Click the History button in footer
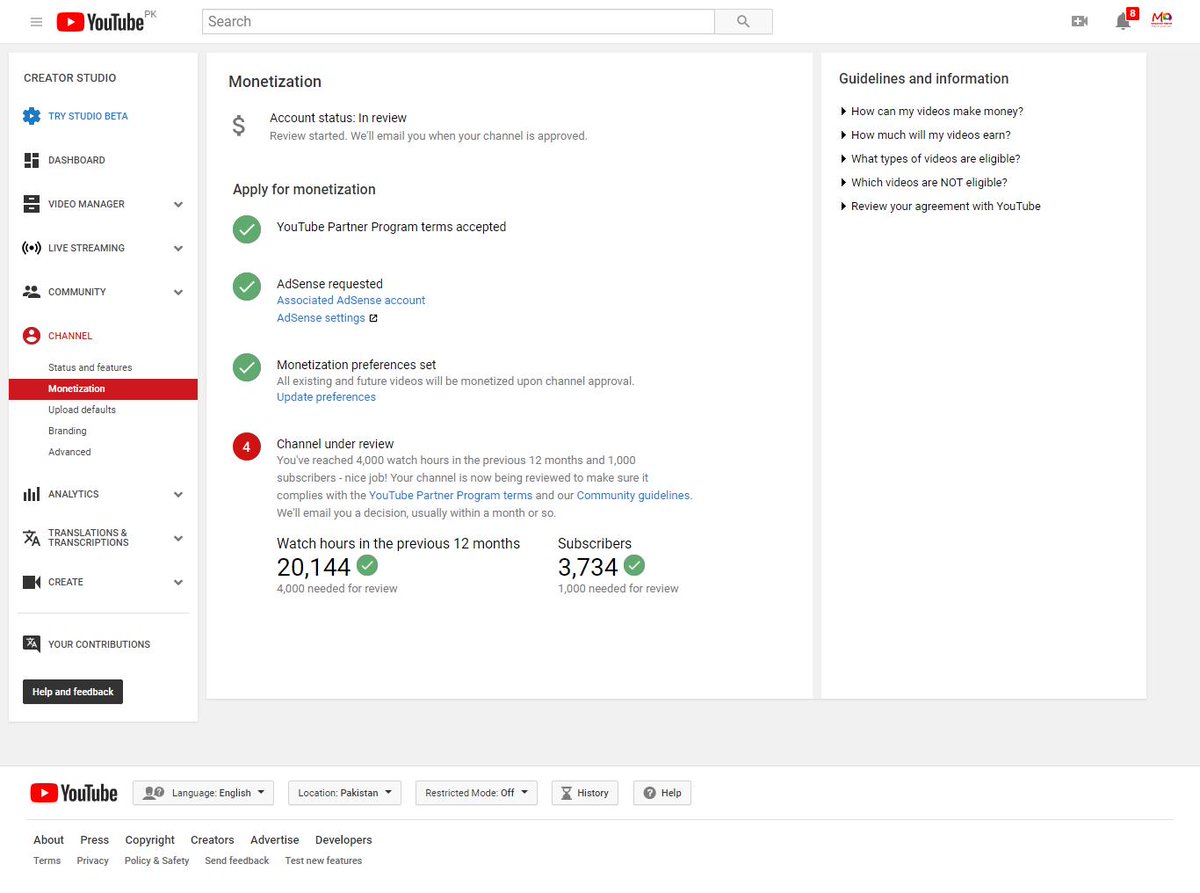The image size is (1200, 893). tap(585, 793)
